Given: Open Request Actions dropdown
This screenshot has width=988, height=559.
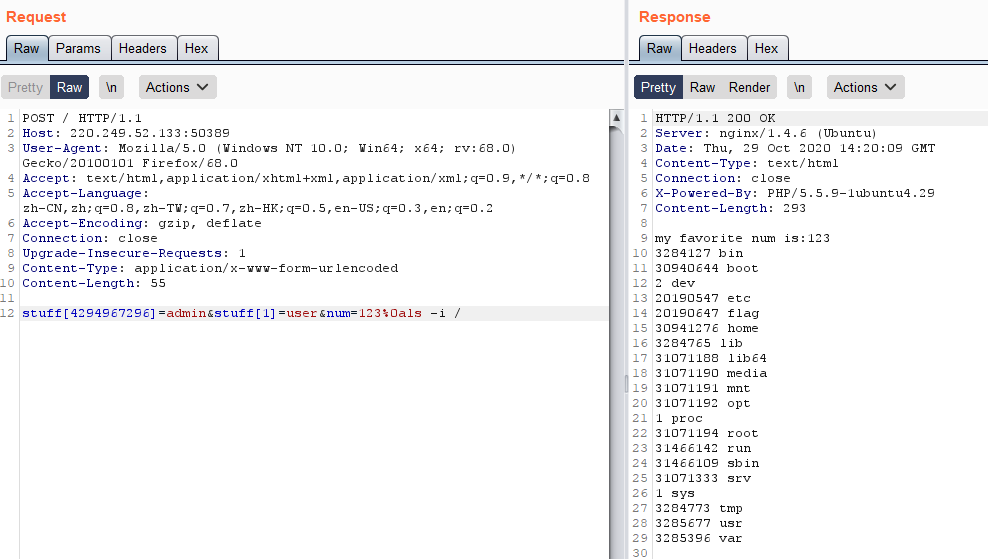Looking at the screenshot, I should (x=178, y=88).
